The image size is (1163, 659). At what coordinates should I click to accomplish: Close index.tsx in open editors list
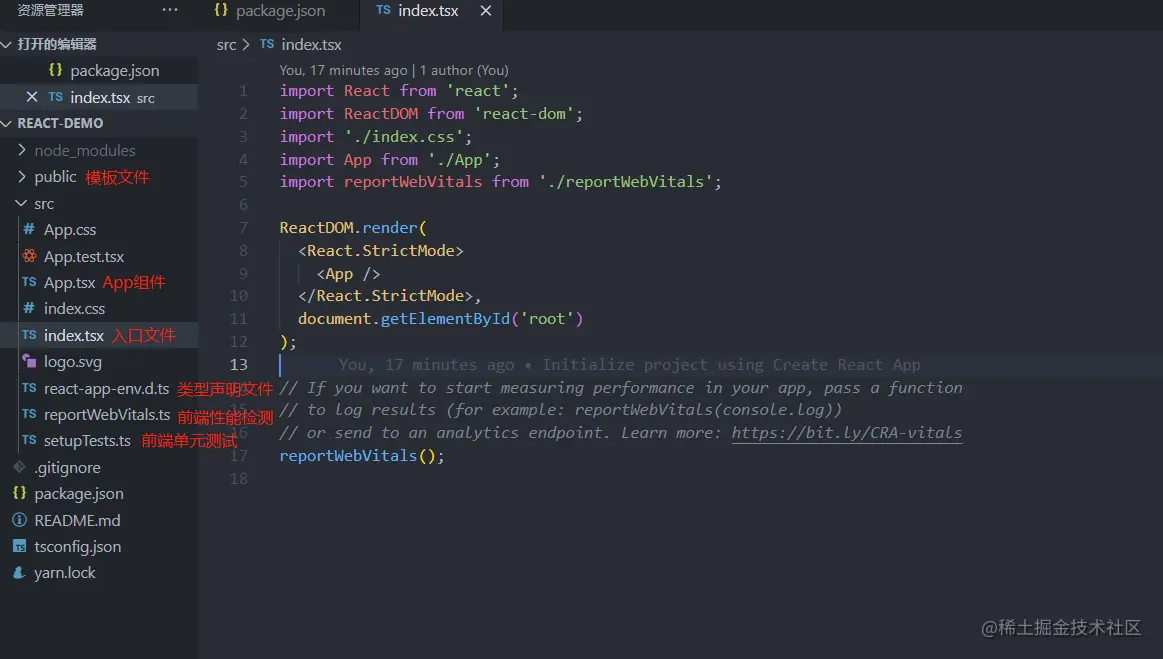pos(32,97)
